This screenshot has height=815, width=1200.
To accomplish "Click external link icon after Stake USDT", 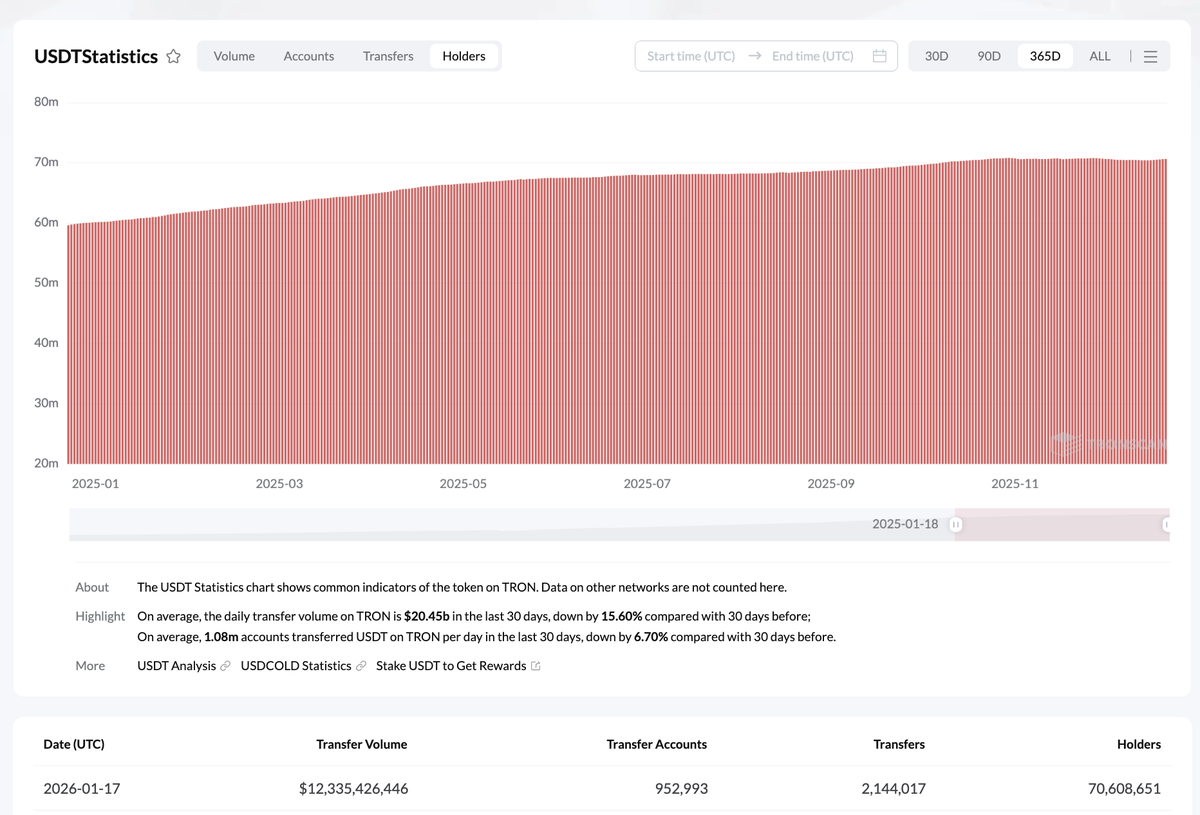I will [536, 666].
